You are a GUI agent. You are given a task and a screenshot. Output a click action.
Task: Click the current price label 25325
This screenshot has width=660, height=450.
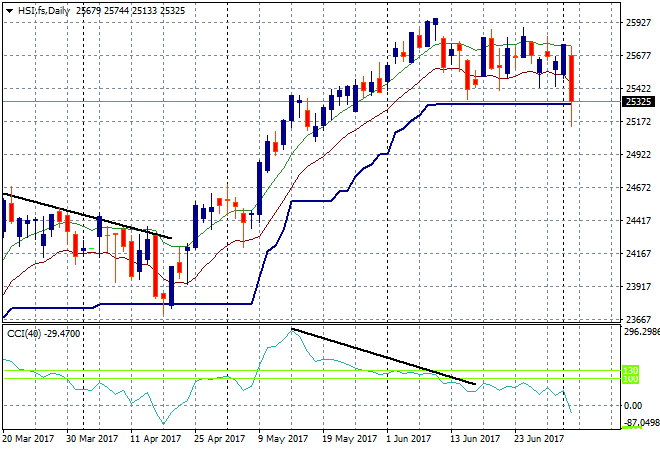[x=638, y=101]
